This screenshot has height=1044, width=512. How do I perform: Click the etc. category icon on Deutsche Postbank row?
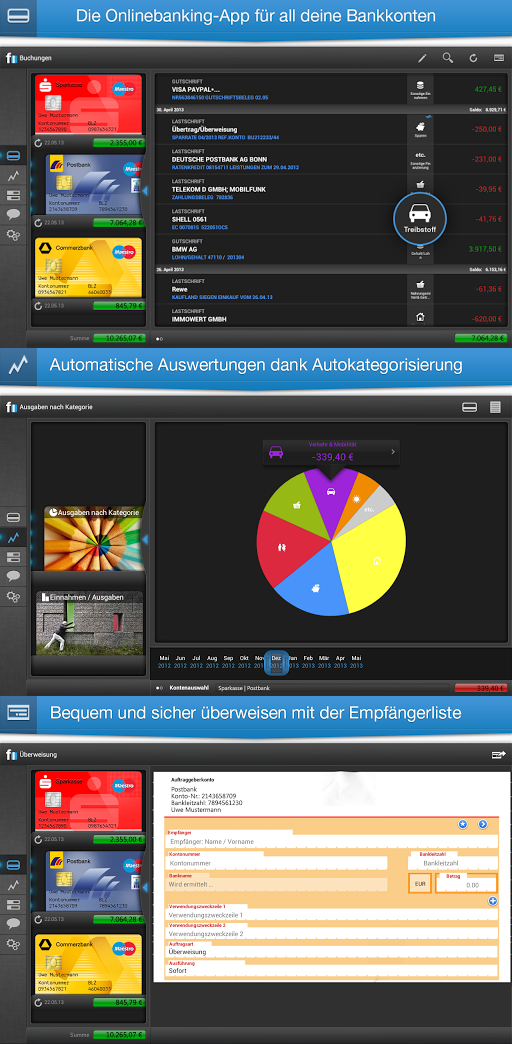click(420, 159)
